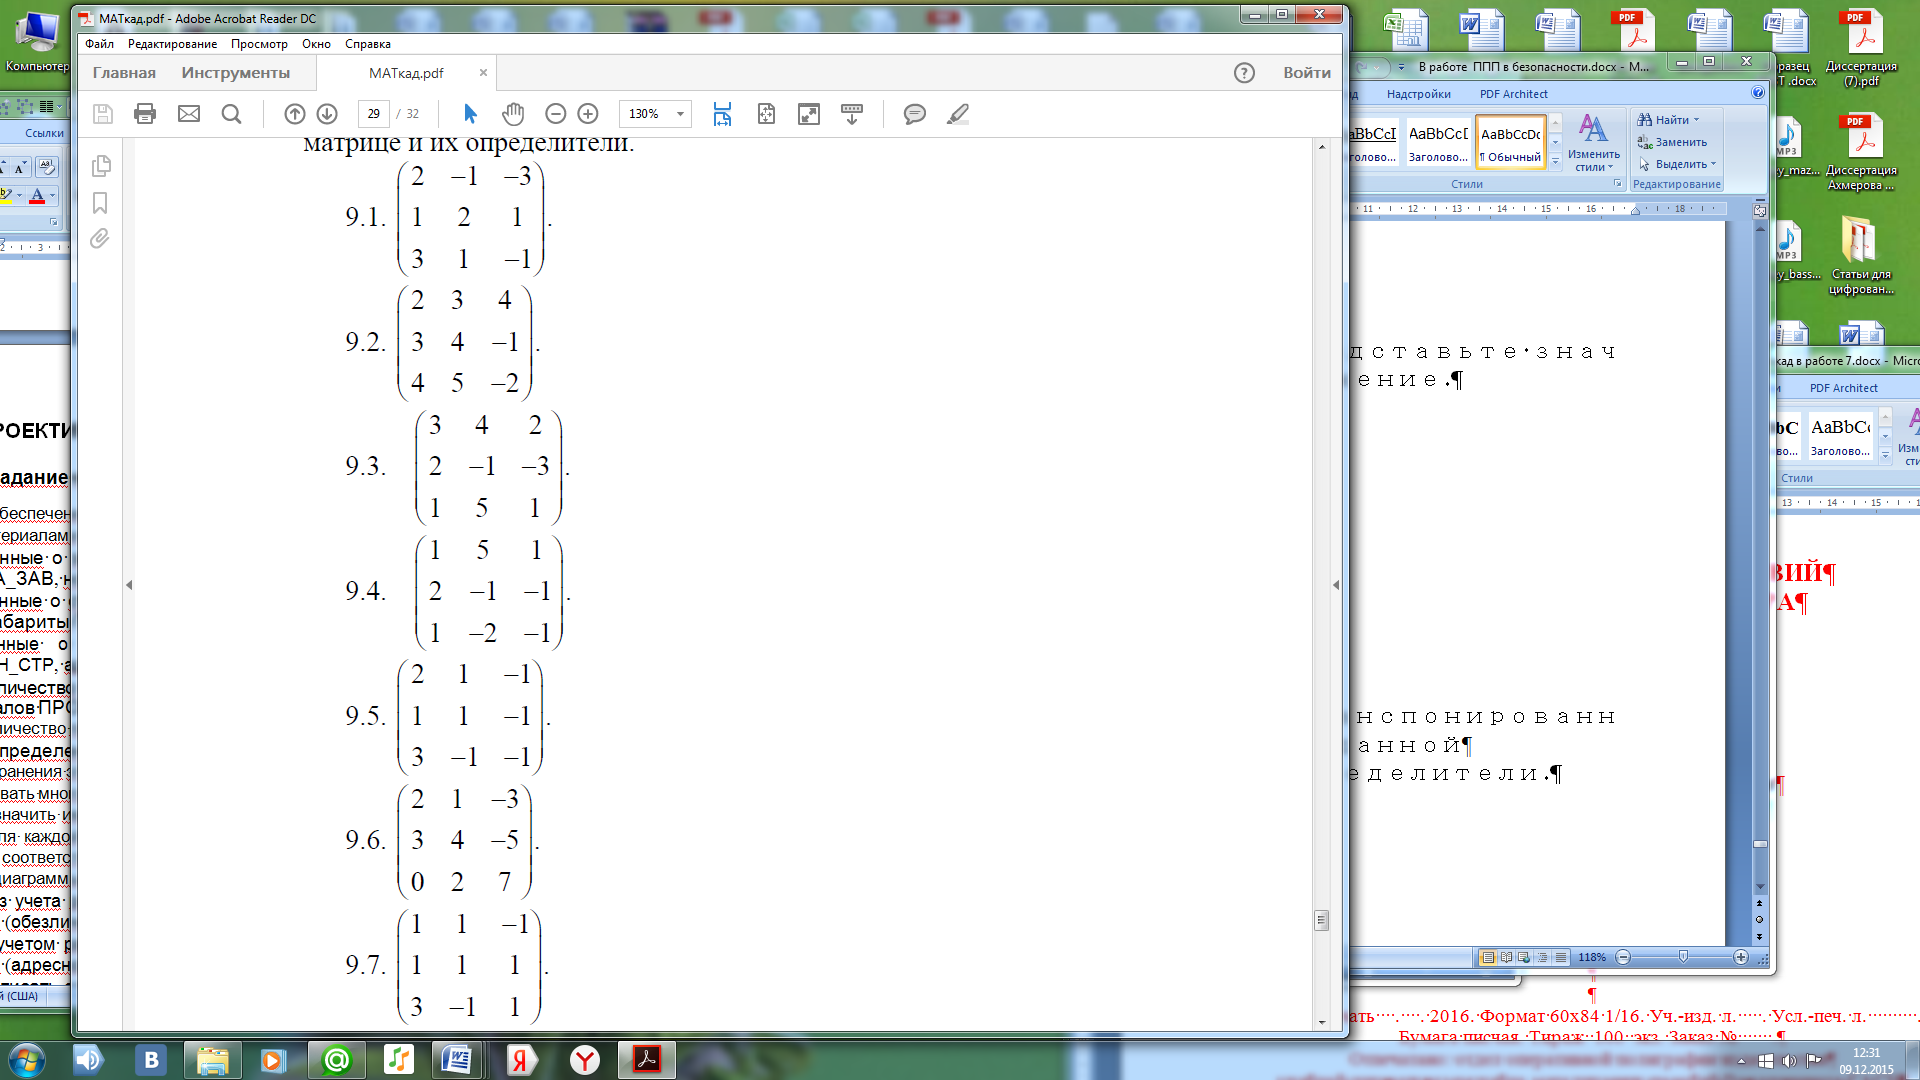Switch Word to Draft view in status bar

click(x=1560, y=957)
